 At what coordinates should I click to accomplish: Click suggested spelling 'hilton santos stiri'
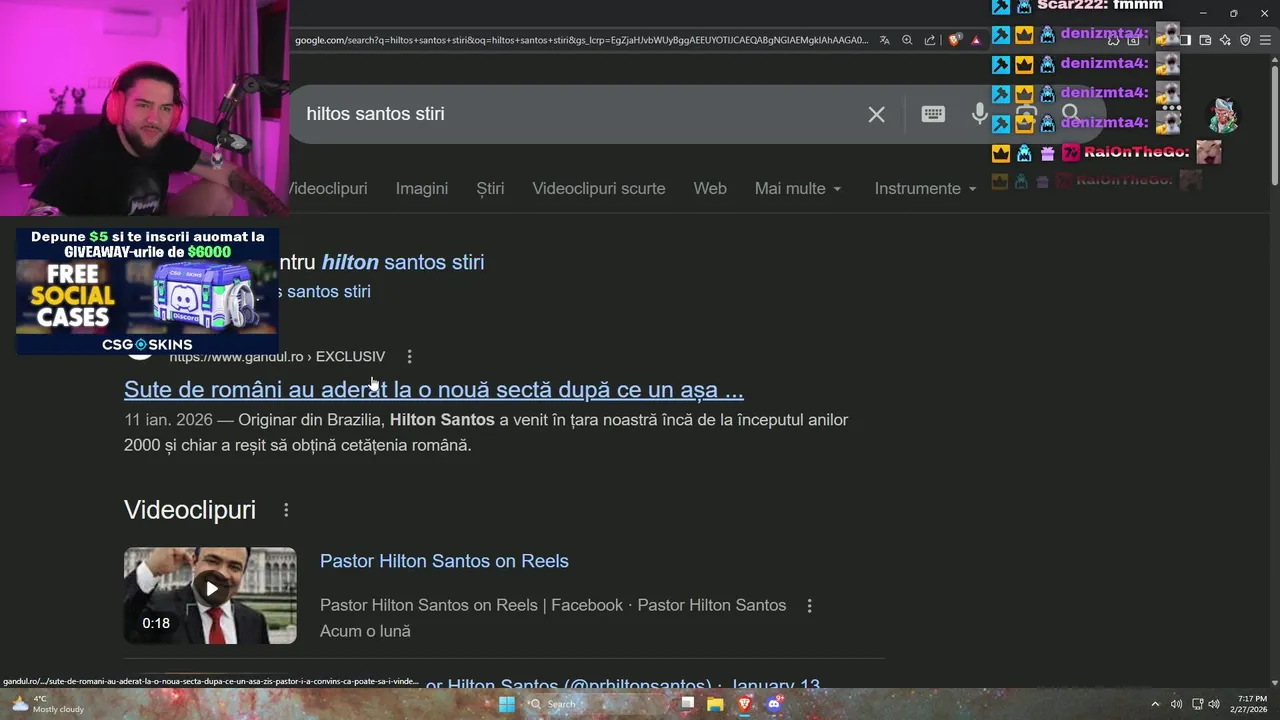point(403,262)
